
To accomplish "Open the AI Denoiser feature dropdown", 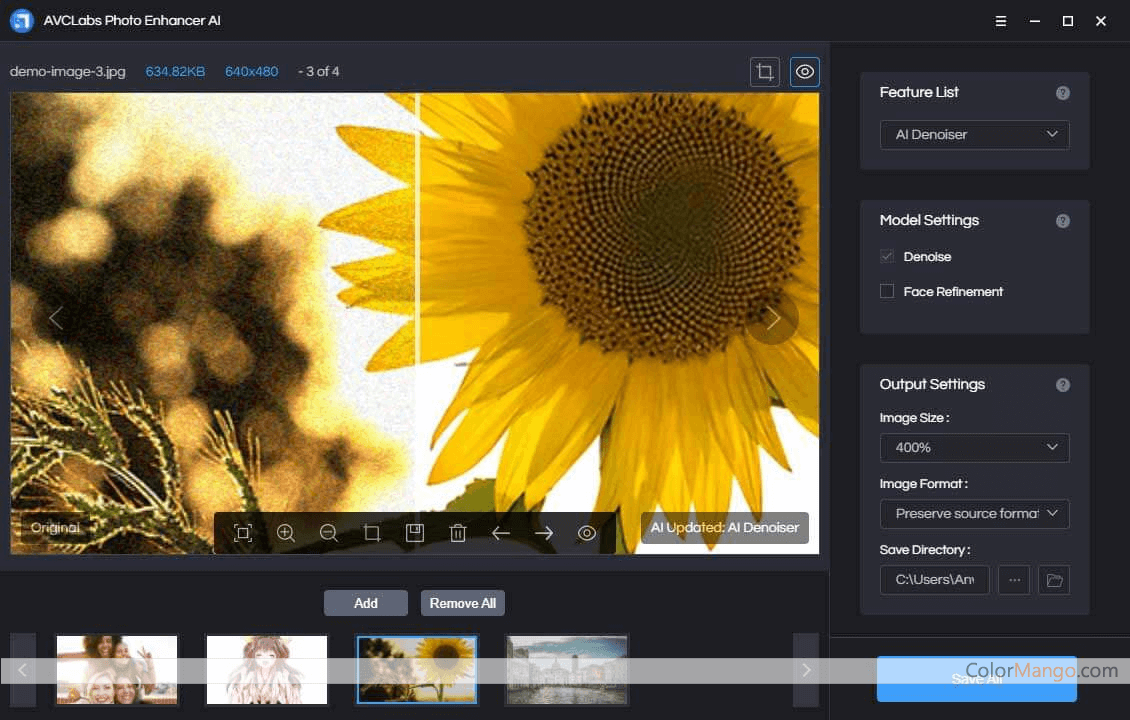I will (974, 135).
